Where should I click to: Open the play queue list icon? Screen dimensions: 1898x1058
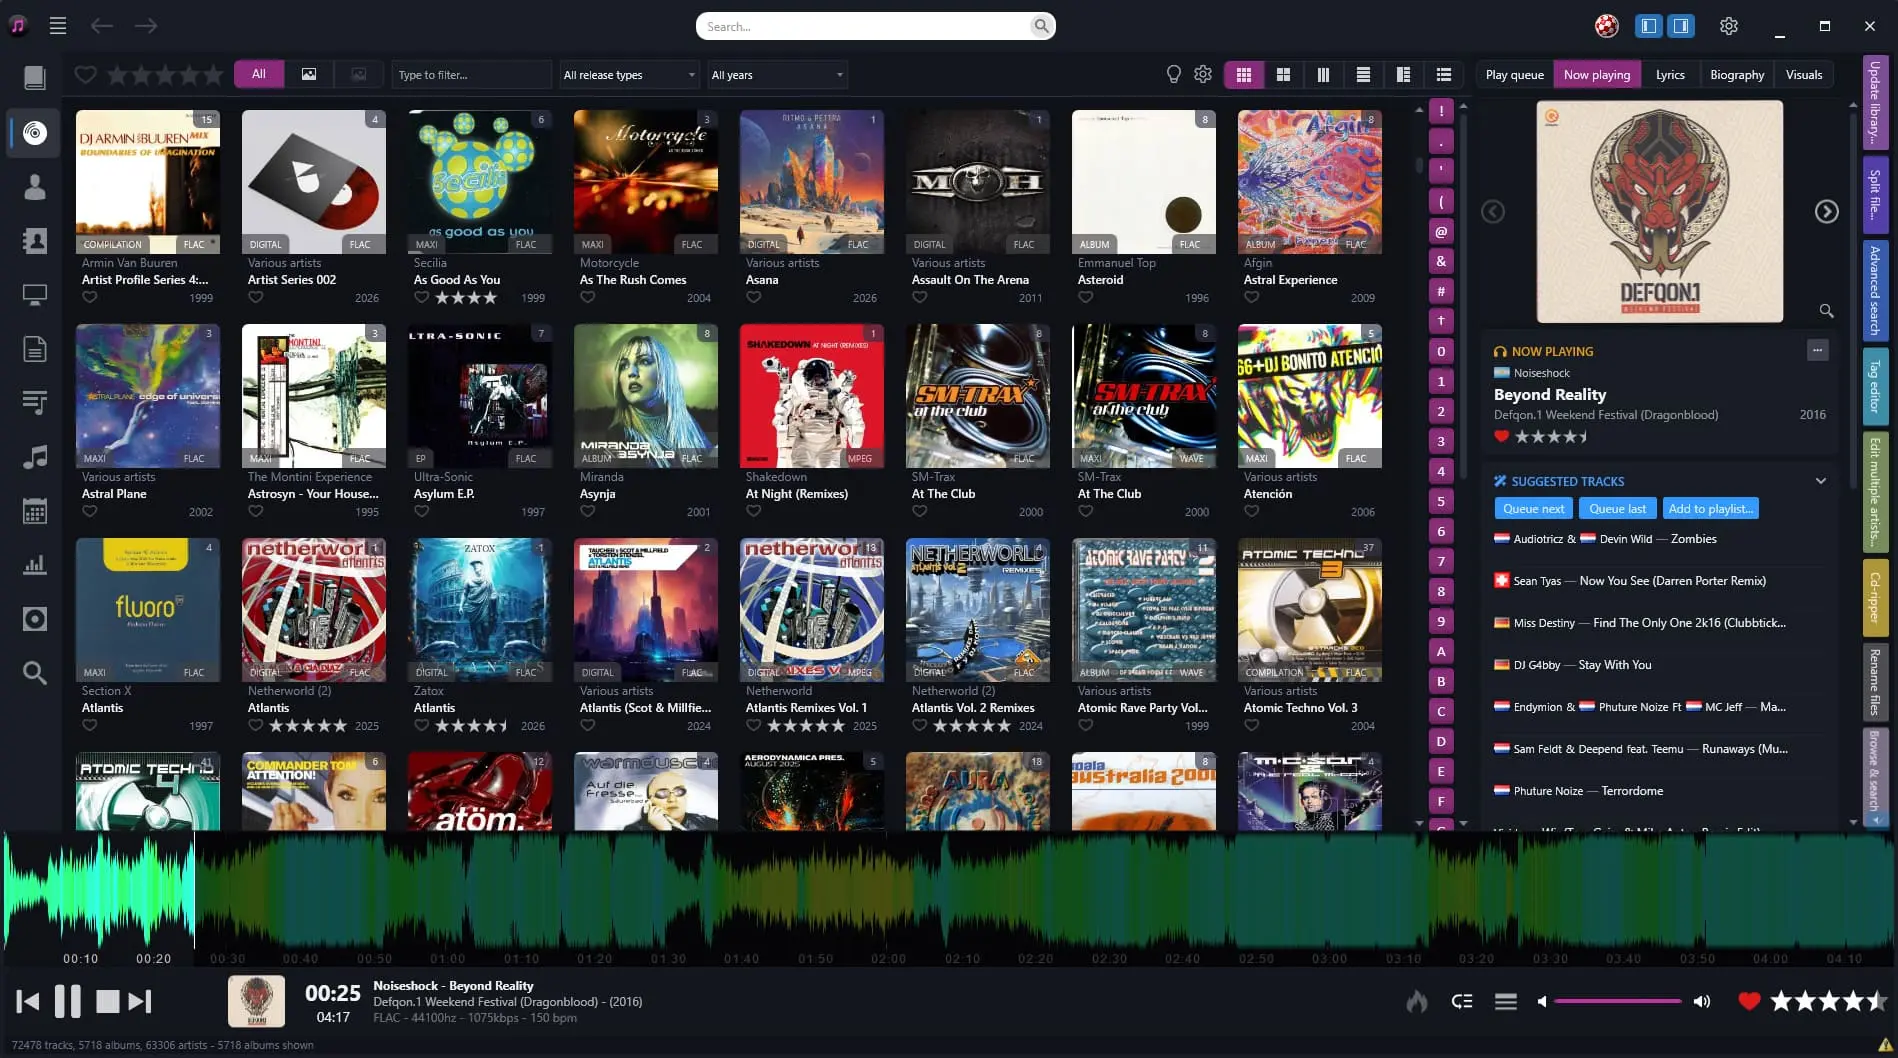pos(1506,1001)
